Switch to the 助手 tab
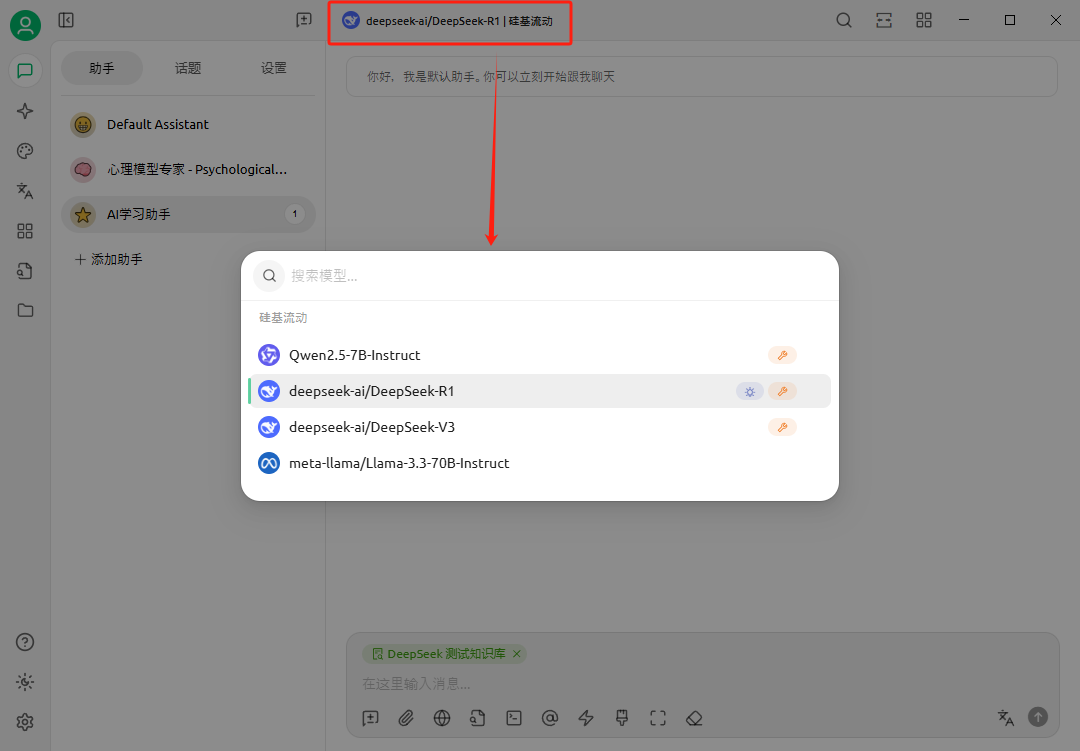Image resolution: width=1080 pixels, height=751 pixels. (102, 68)
